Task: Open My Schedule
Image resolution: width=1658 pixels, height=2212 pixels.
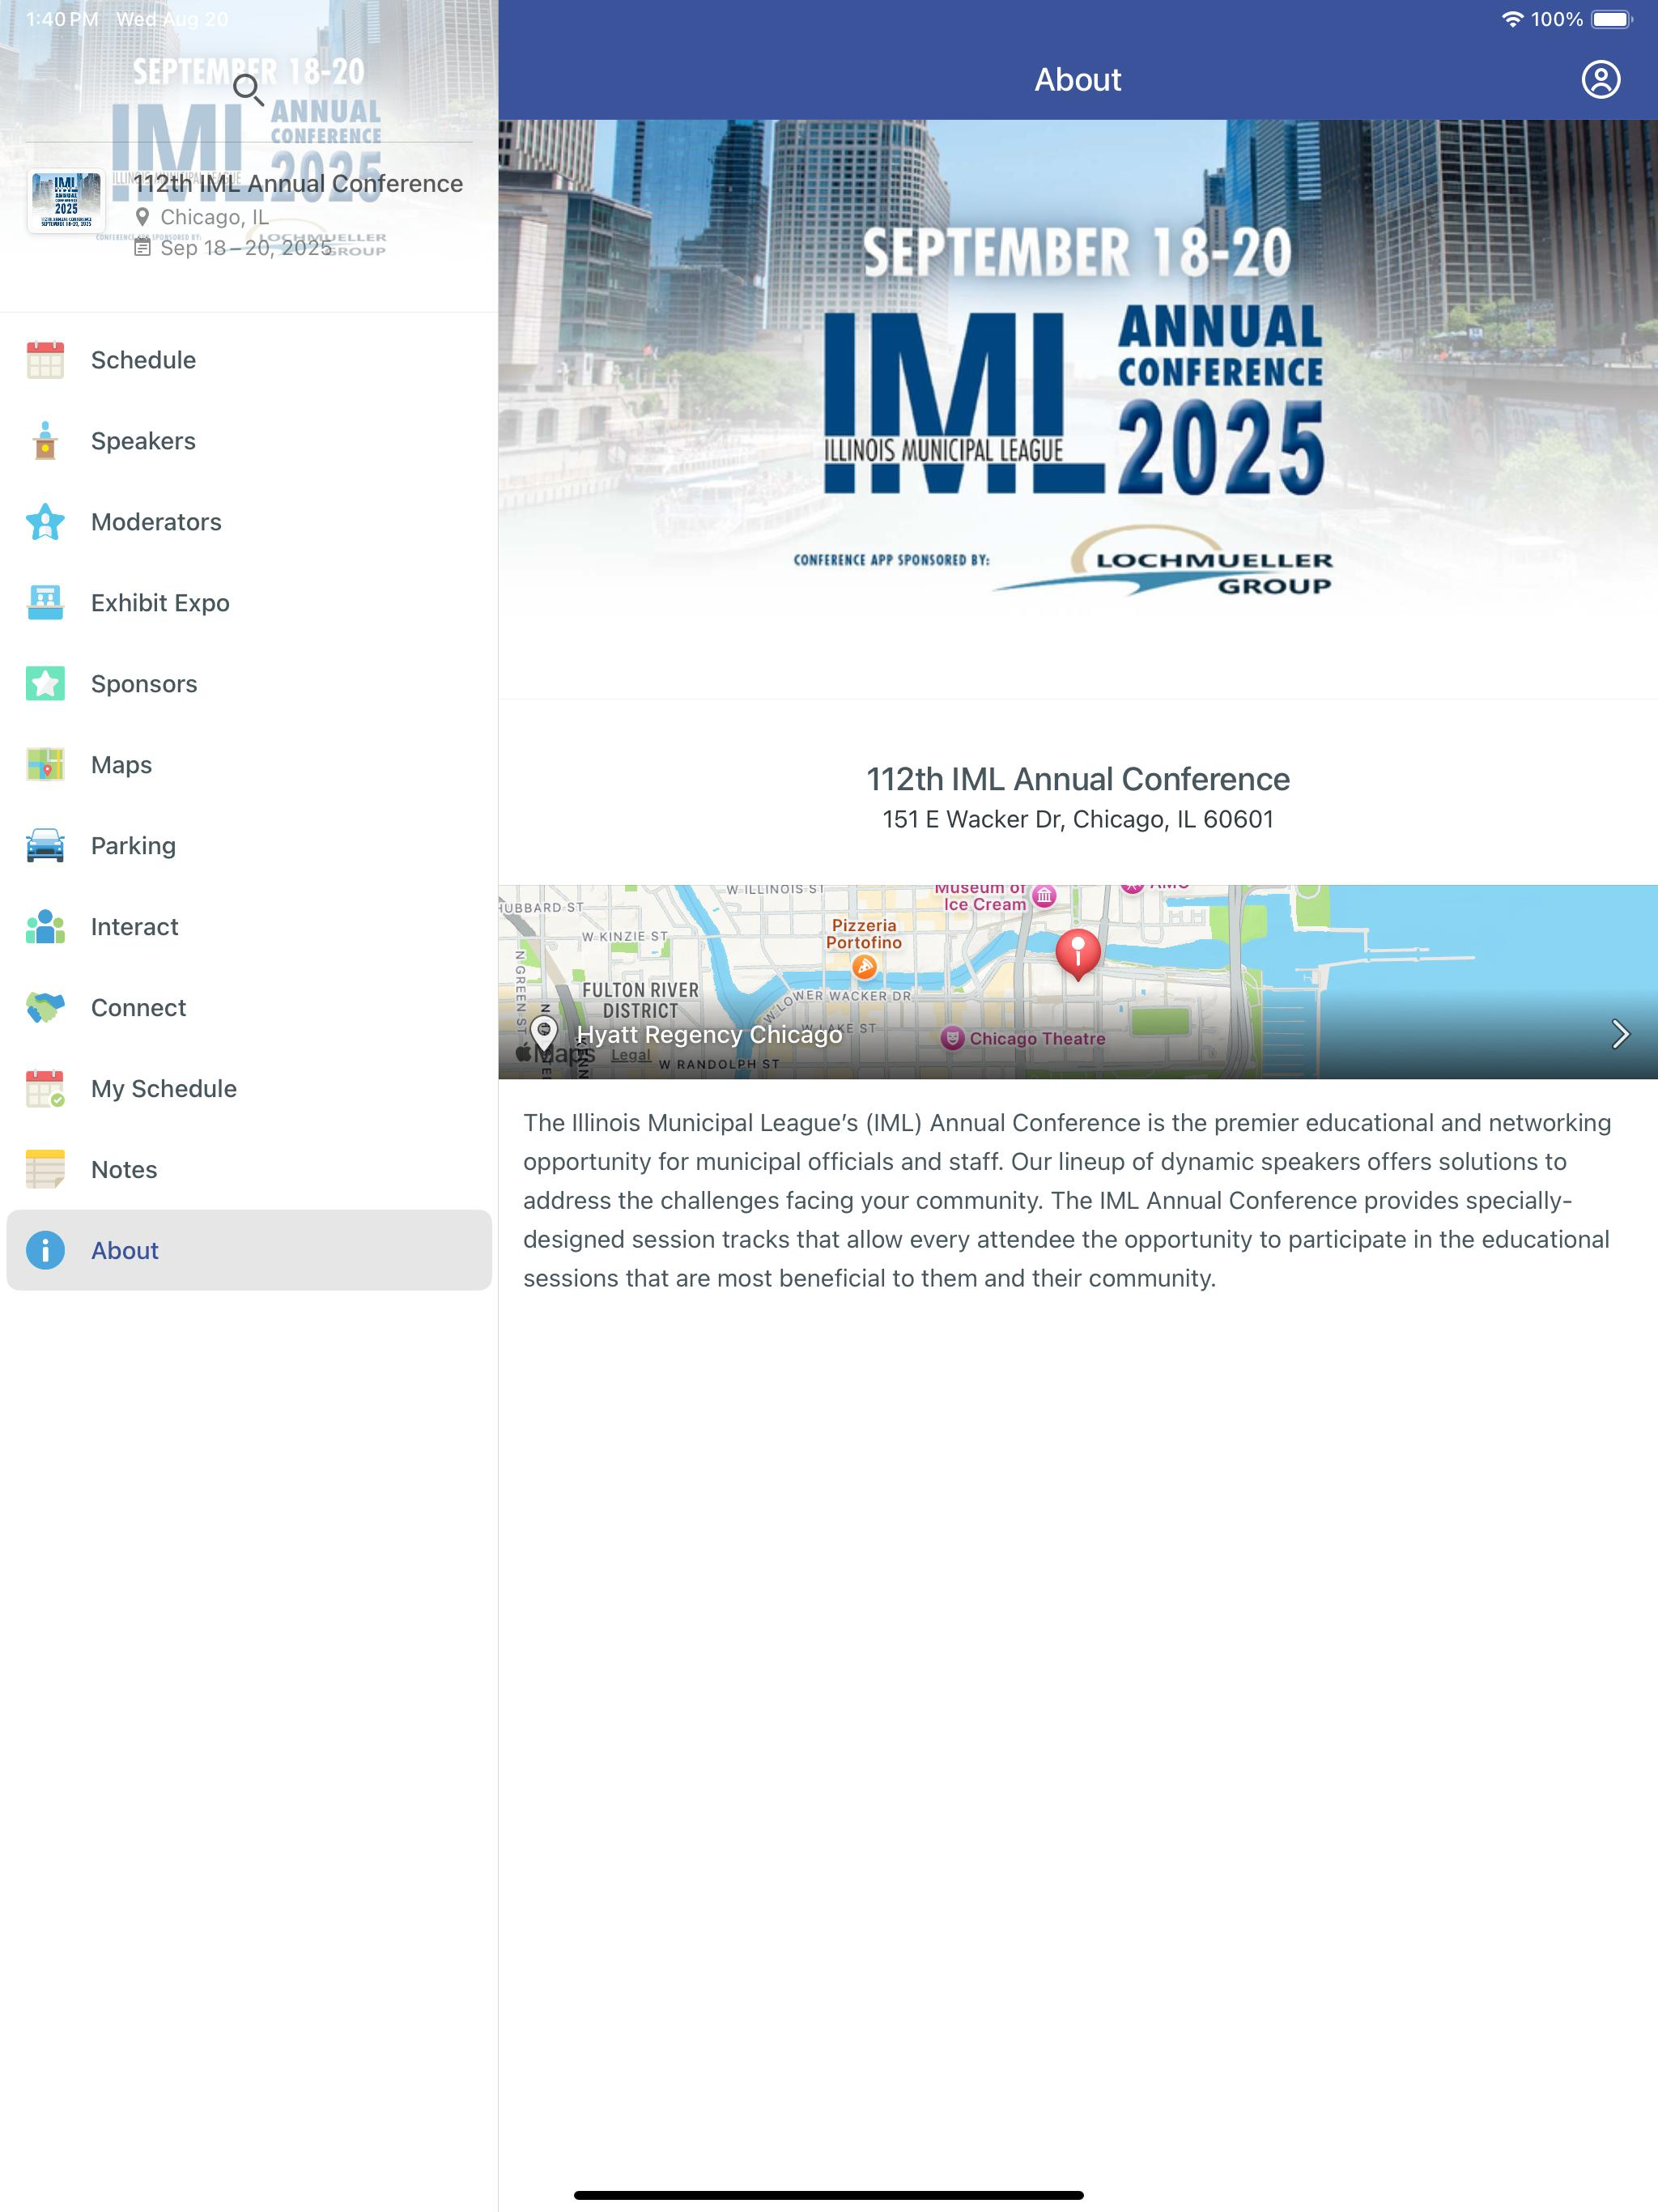Action: [249, 1089]
